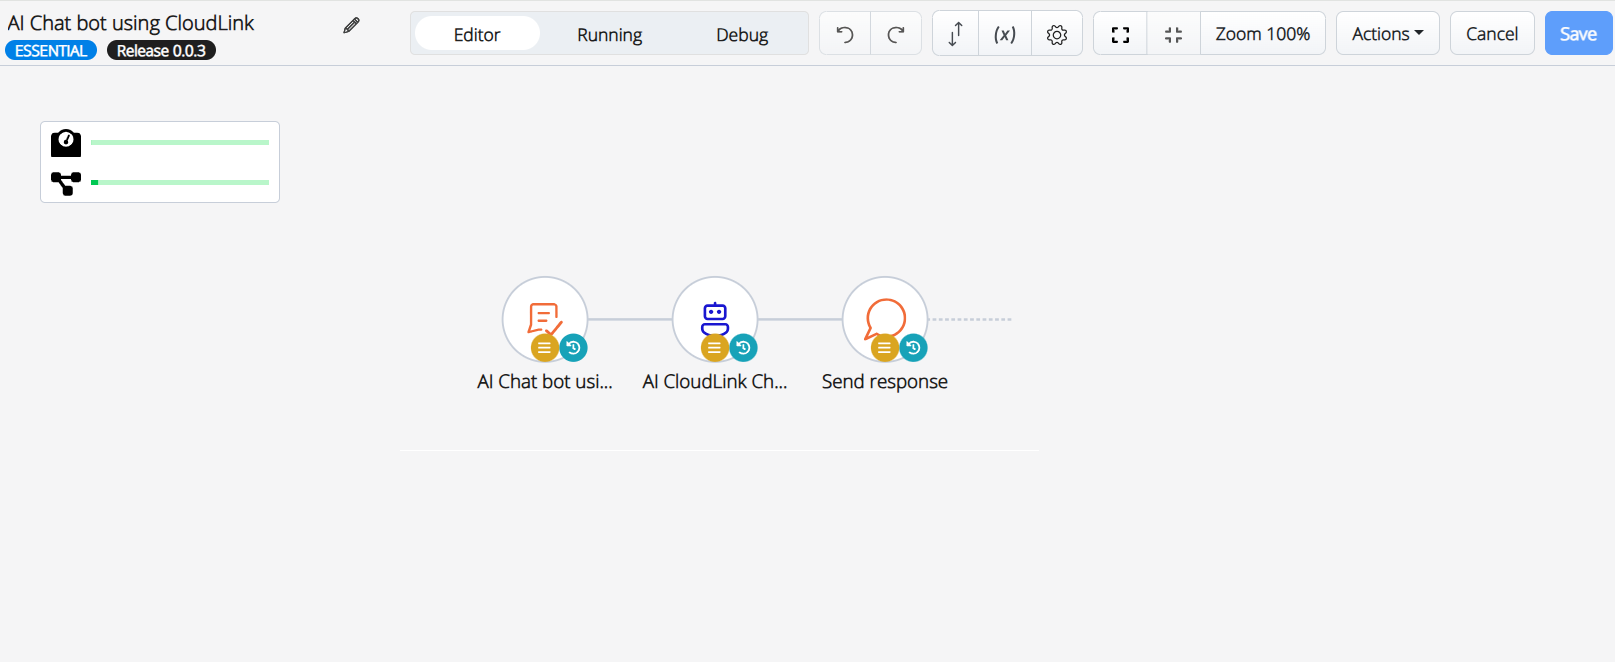This screenshot has height=662, width=1615.
Task: Switch to the Debug tab
Action: point(742,34)
